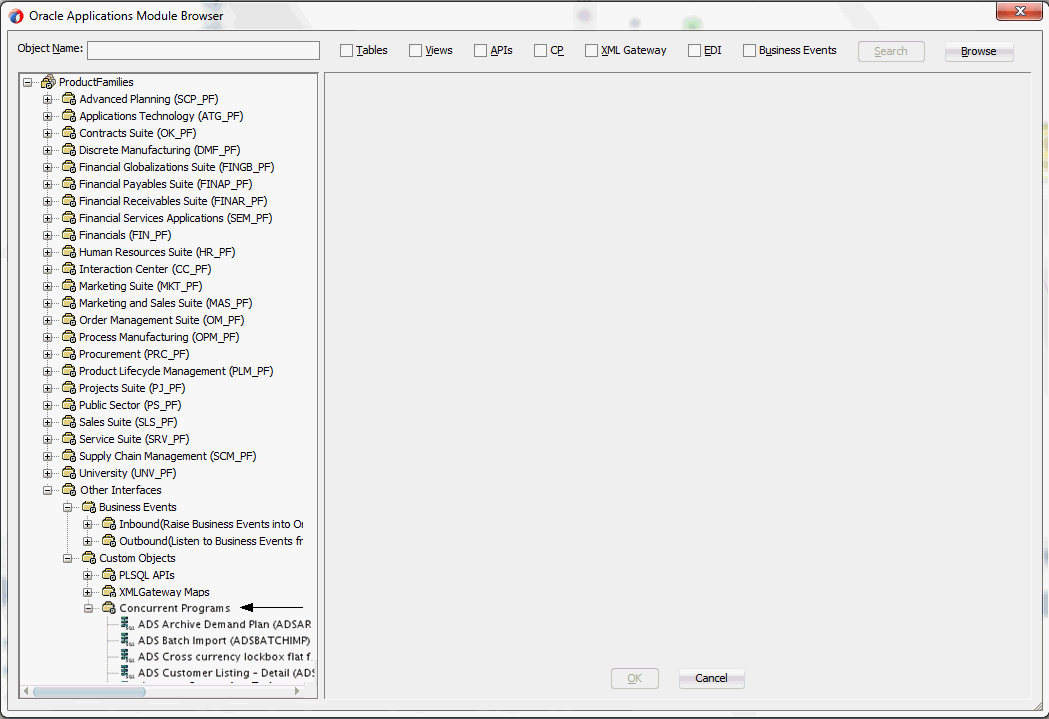Enable the Views checkbox

(415, 51)
